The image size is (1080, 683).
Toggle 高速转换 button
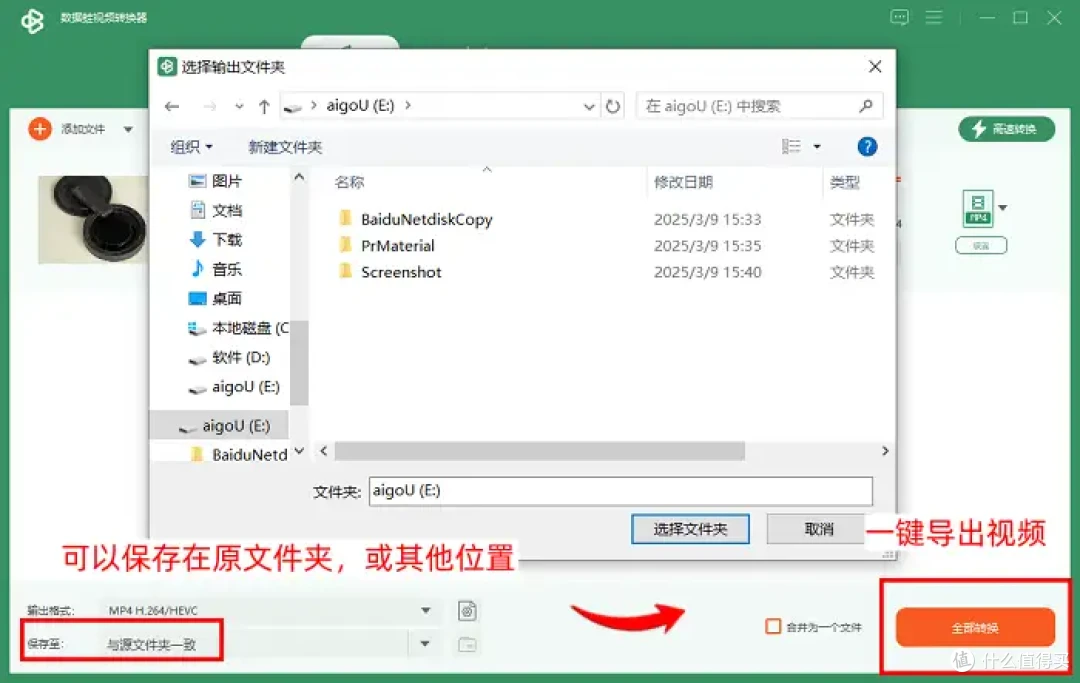pos(1006,129)
